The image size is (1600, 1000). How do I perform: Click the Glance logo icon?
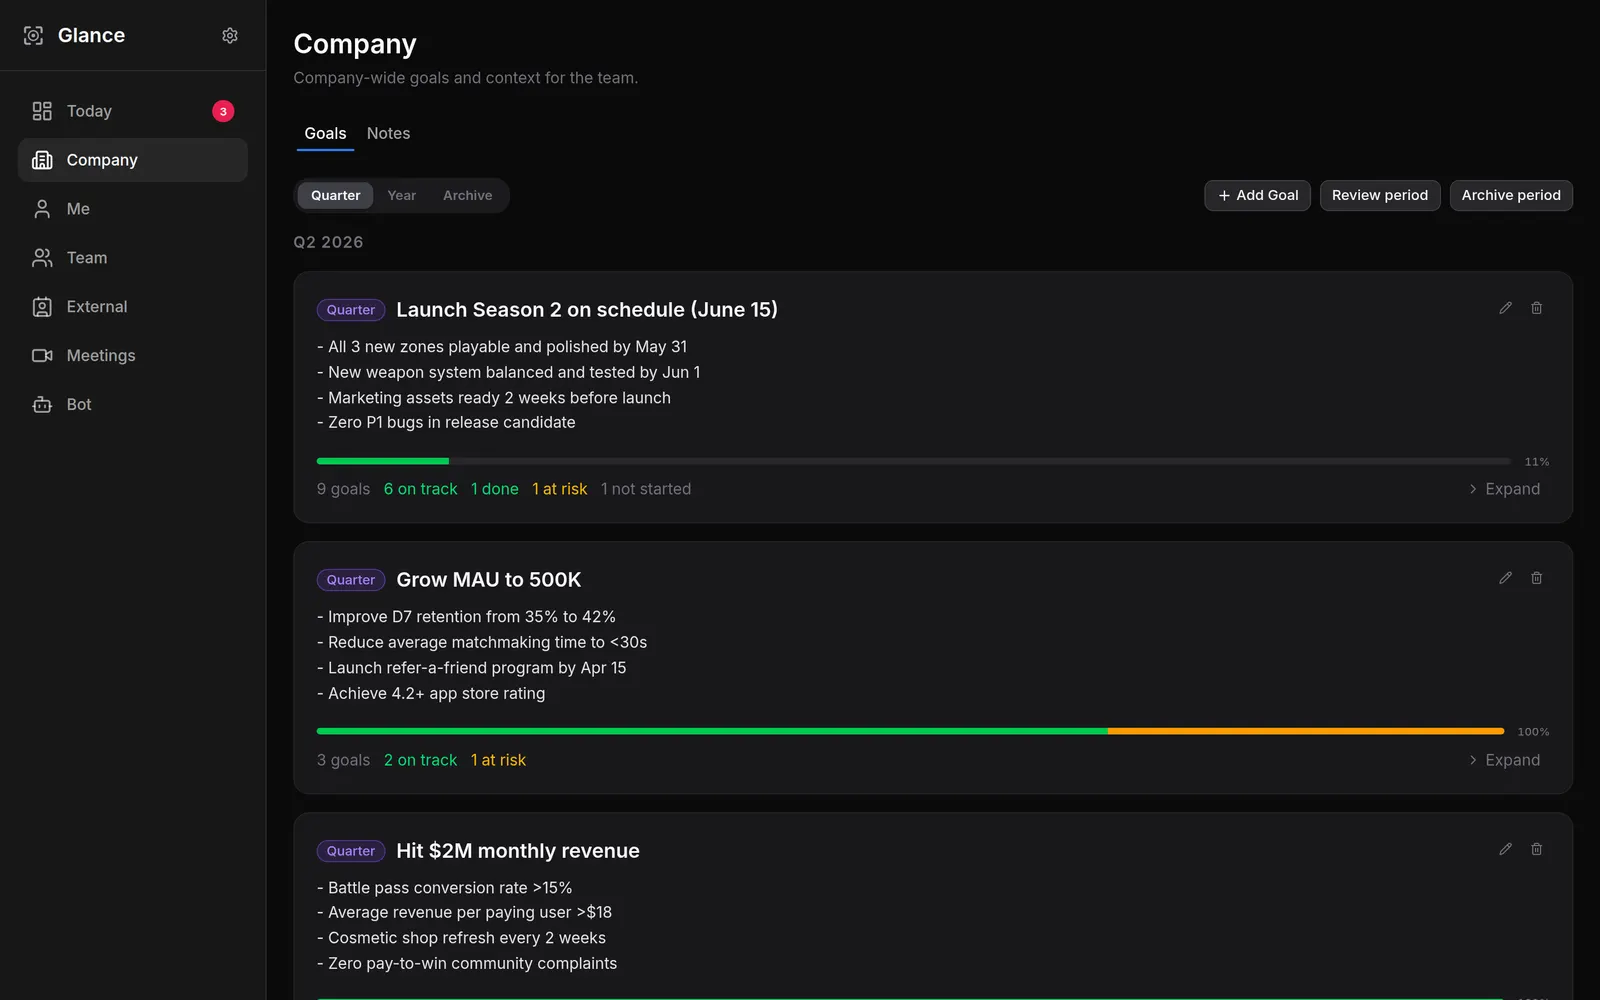[33, 35]
